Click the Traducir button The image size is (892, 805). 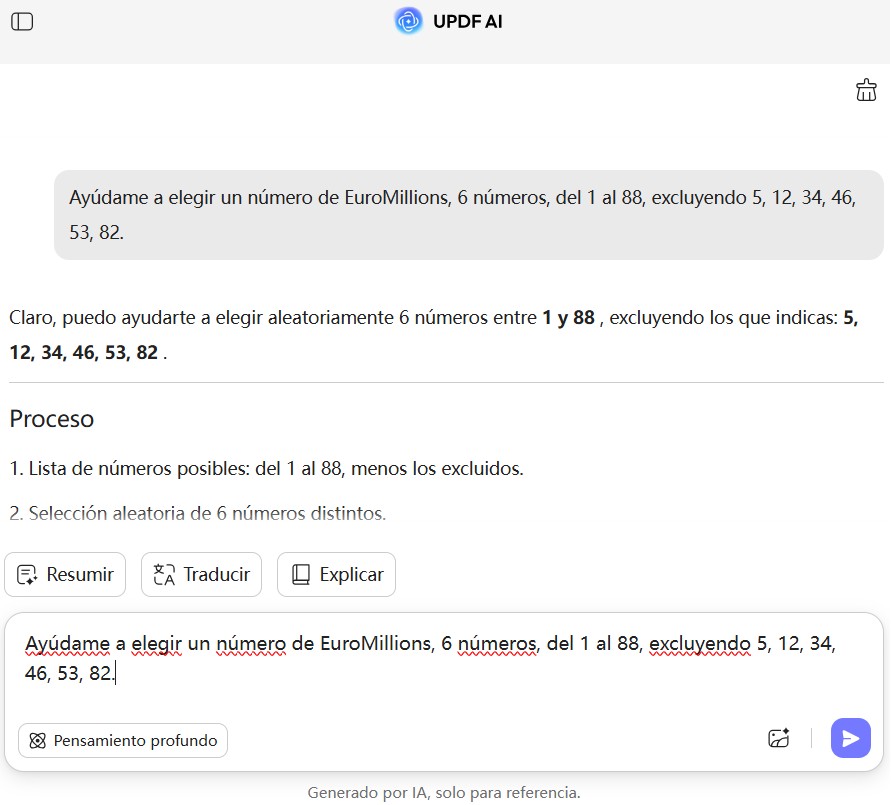(201, 574)
